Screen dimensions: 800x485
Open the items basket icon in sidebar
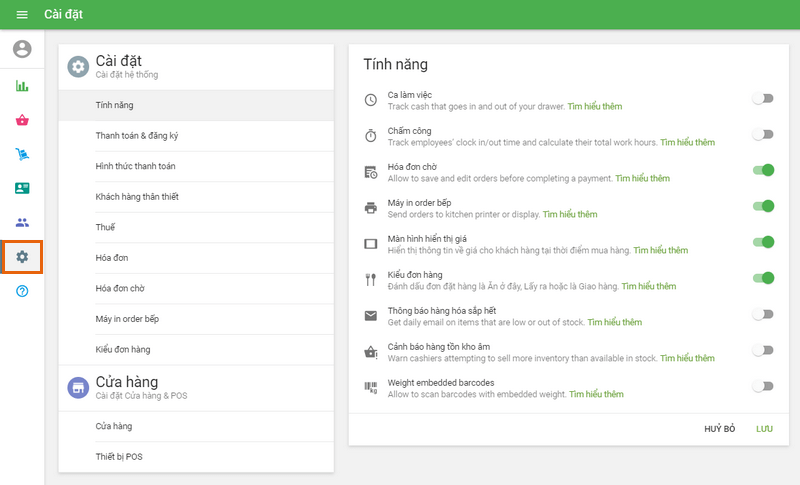click(22, 120)
